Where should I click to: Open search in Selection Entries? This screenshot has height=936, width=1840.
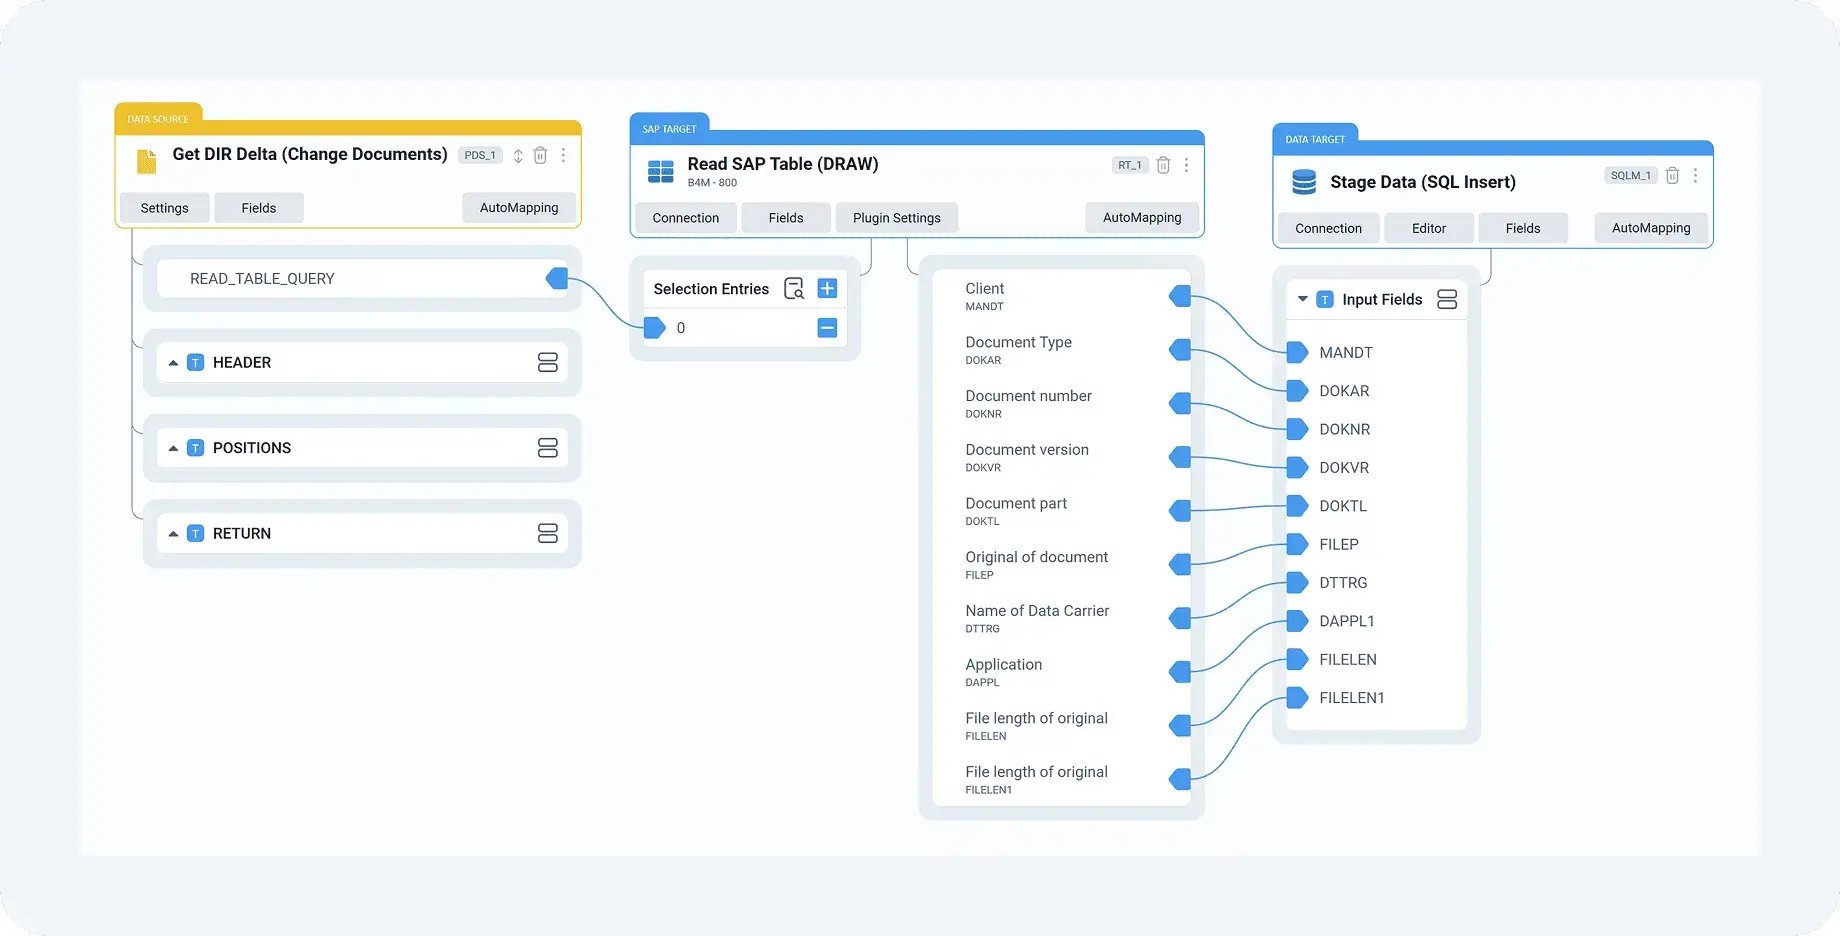(794, 289)
